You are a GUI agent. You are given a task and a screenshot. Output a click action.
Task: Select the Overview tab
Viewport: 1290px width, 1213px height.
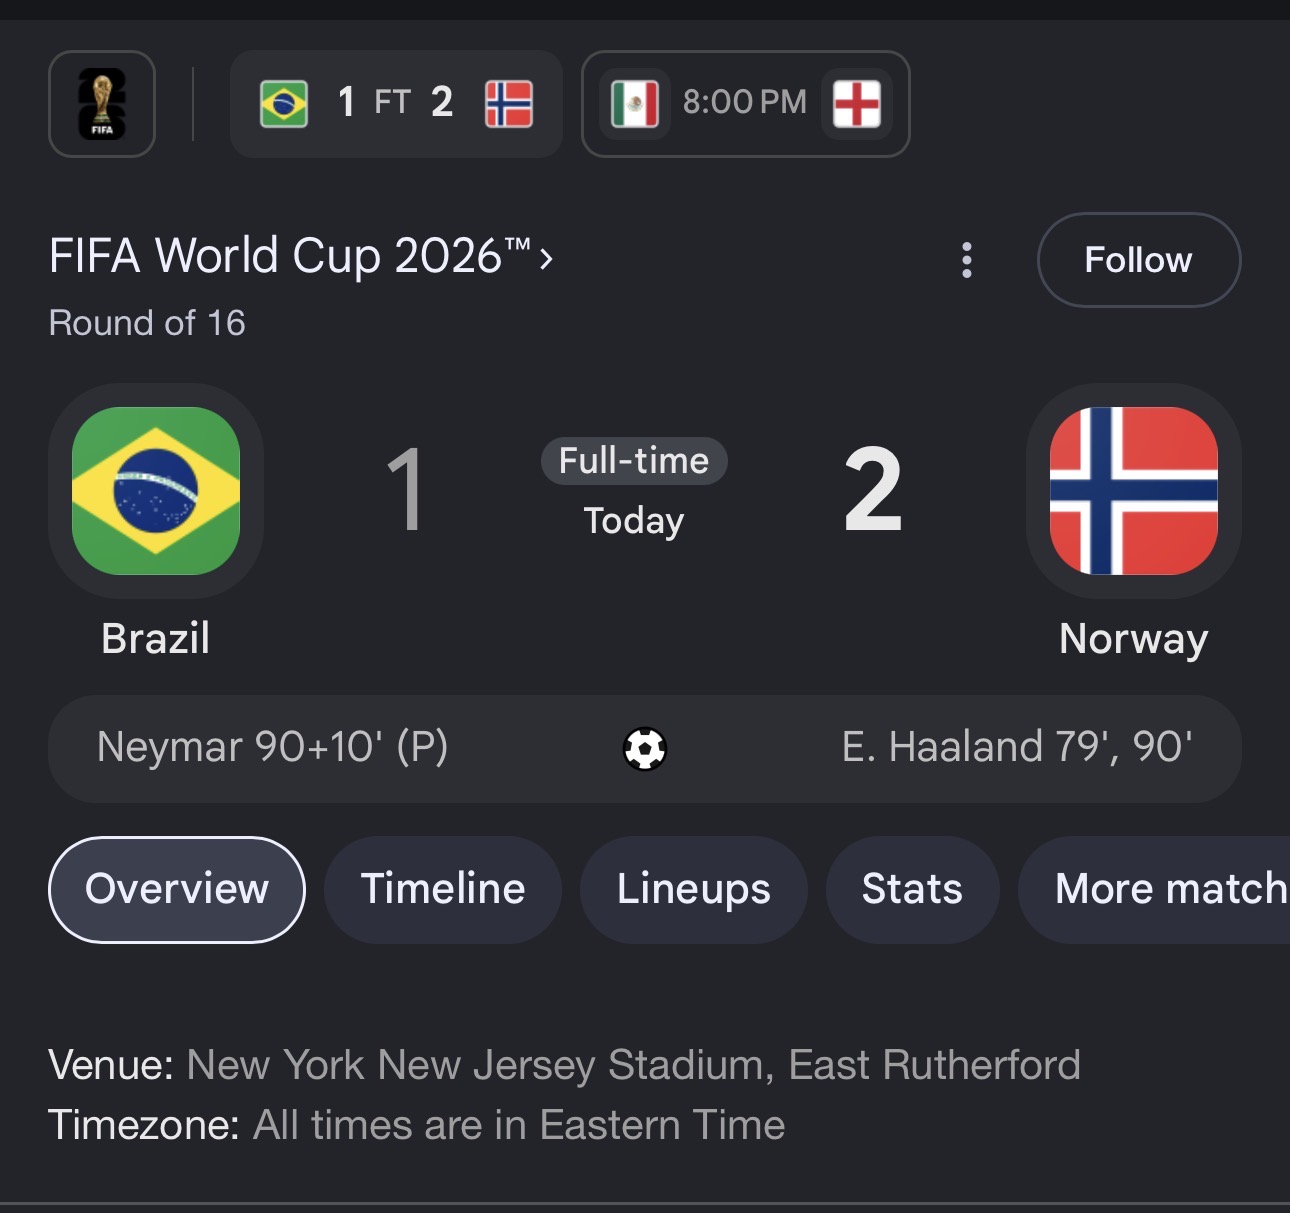click(177, 889)
